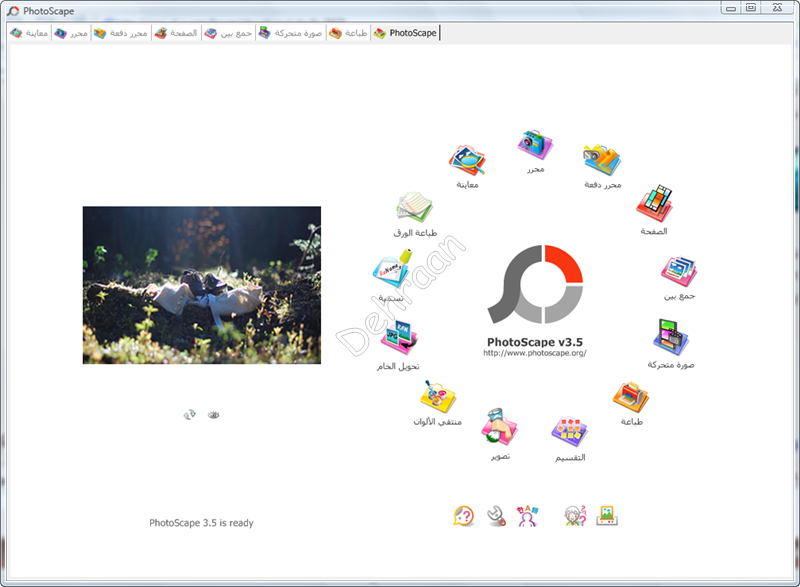Viewport: 800px width, 587px height.
Task: Click the small eye icon below the photo
Action: coord(213,415)
